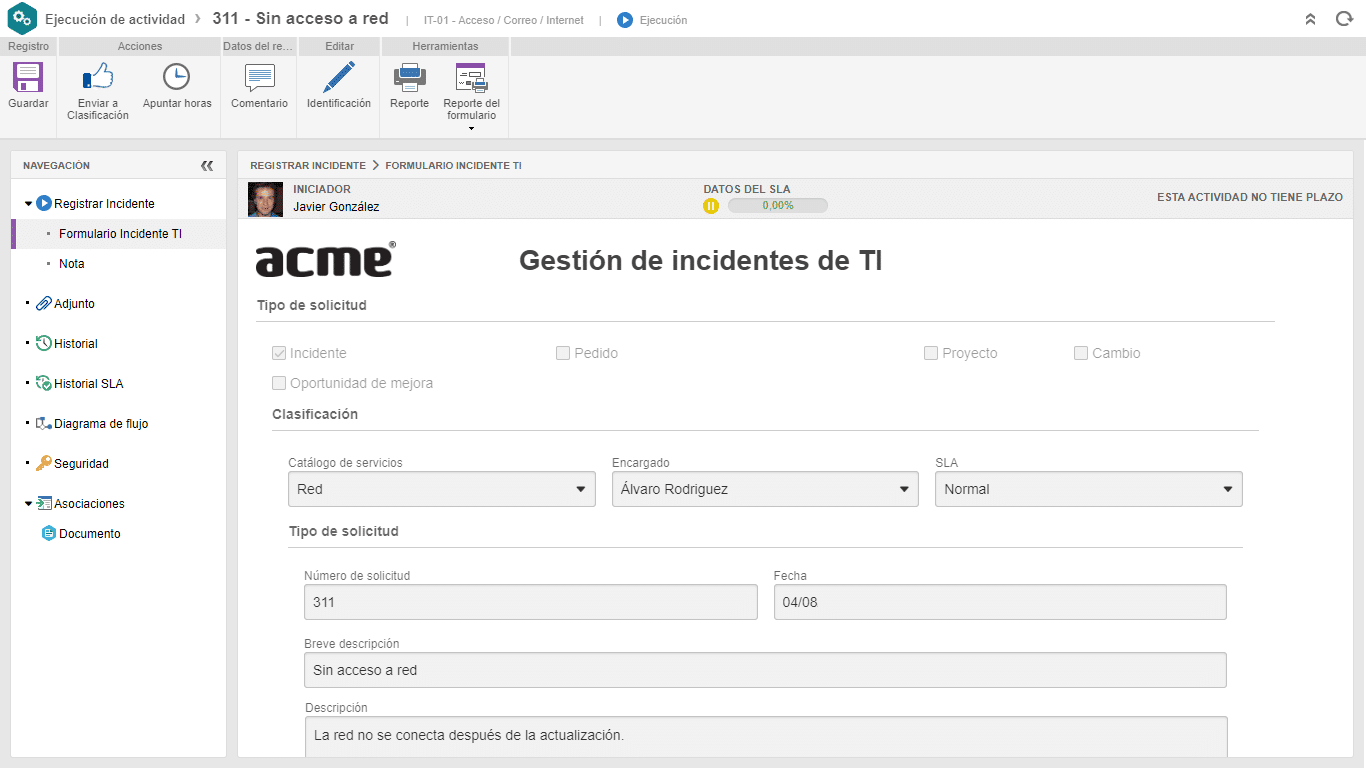Select Nota in navigation tree
The width and height of the screenshot is (1366, 768).
pyautogui.click(x=71, y=264)
